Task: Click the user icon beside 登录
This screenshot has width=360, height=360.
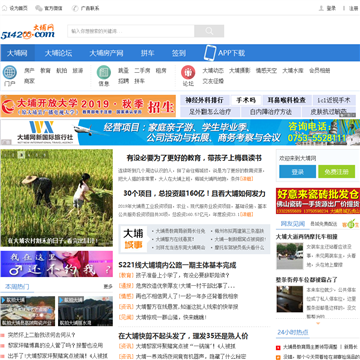Action: (x=321, y=8)
